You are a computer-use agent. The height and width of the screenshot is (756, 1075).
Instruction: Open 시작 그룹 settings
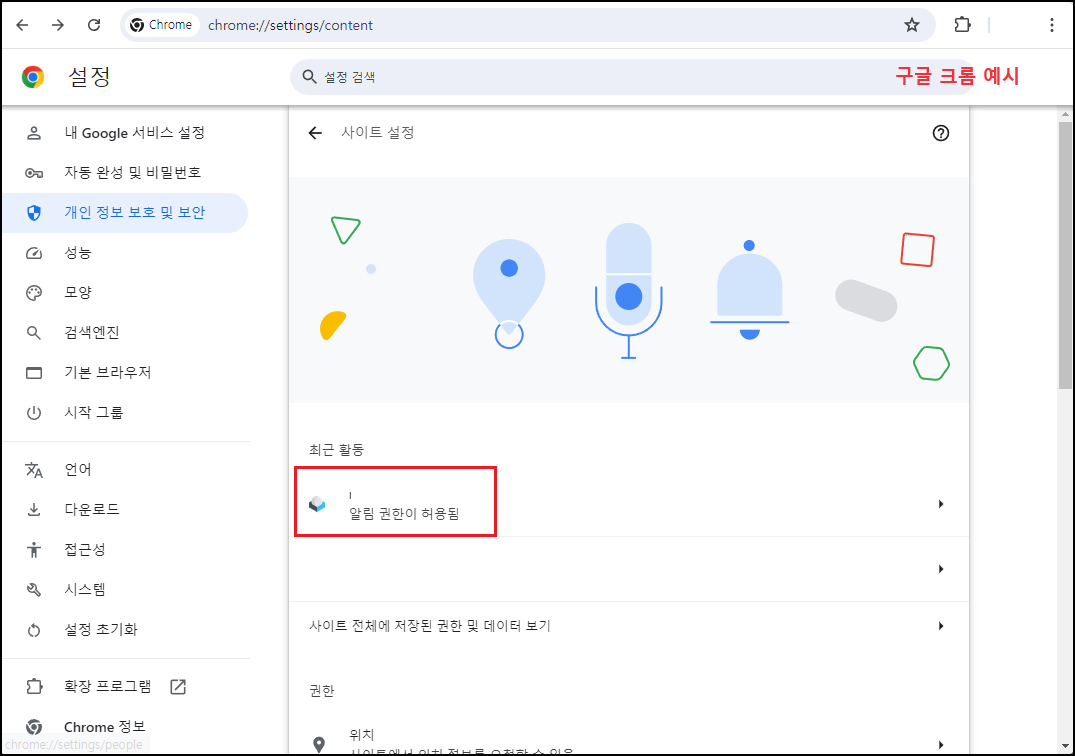125,413
